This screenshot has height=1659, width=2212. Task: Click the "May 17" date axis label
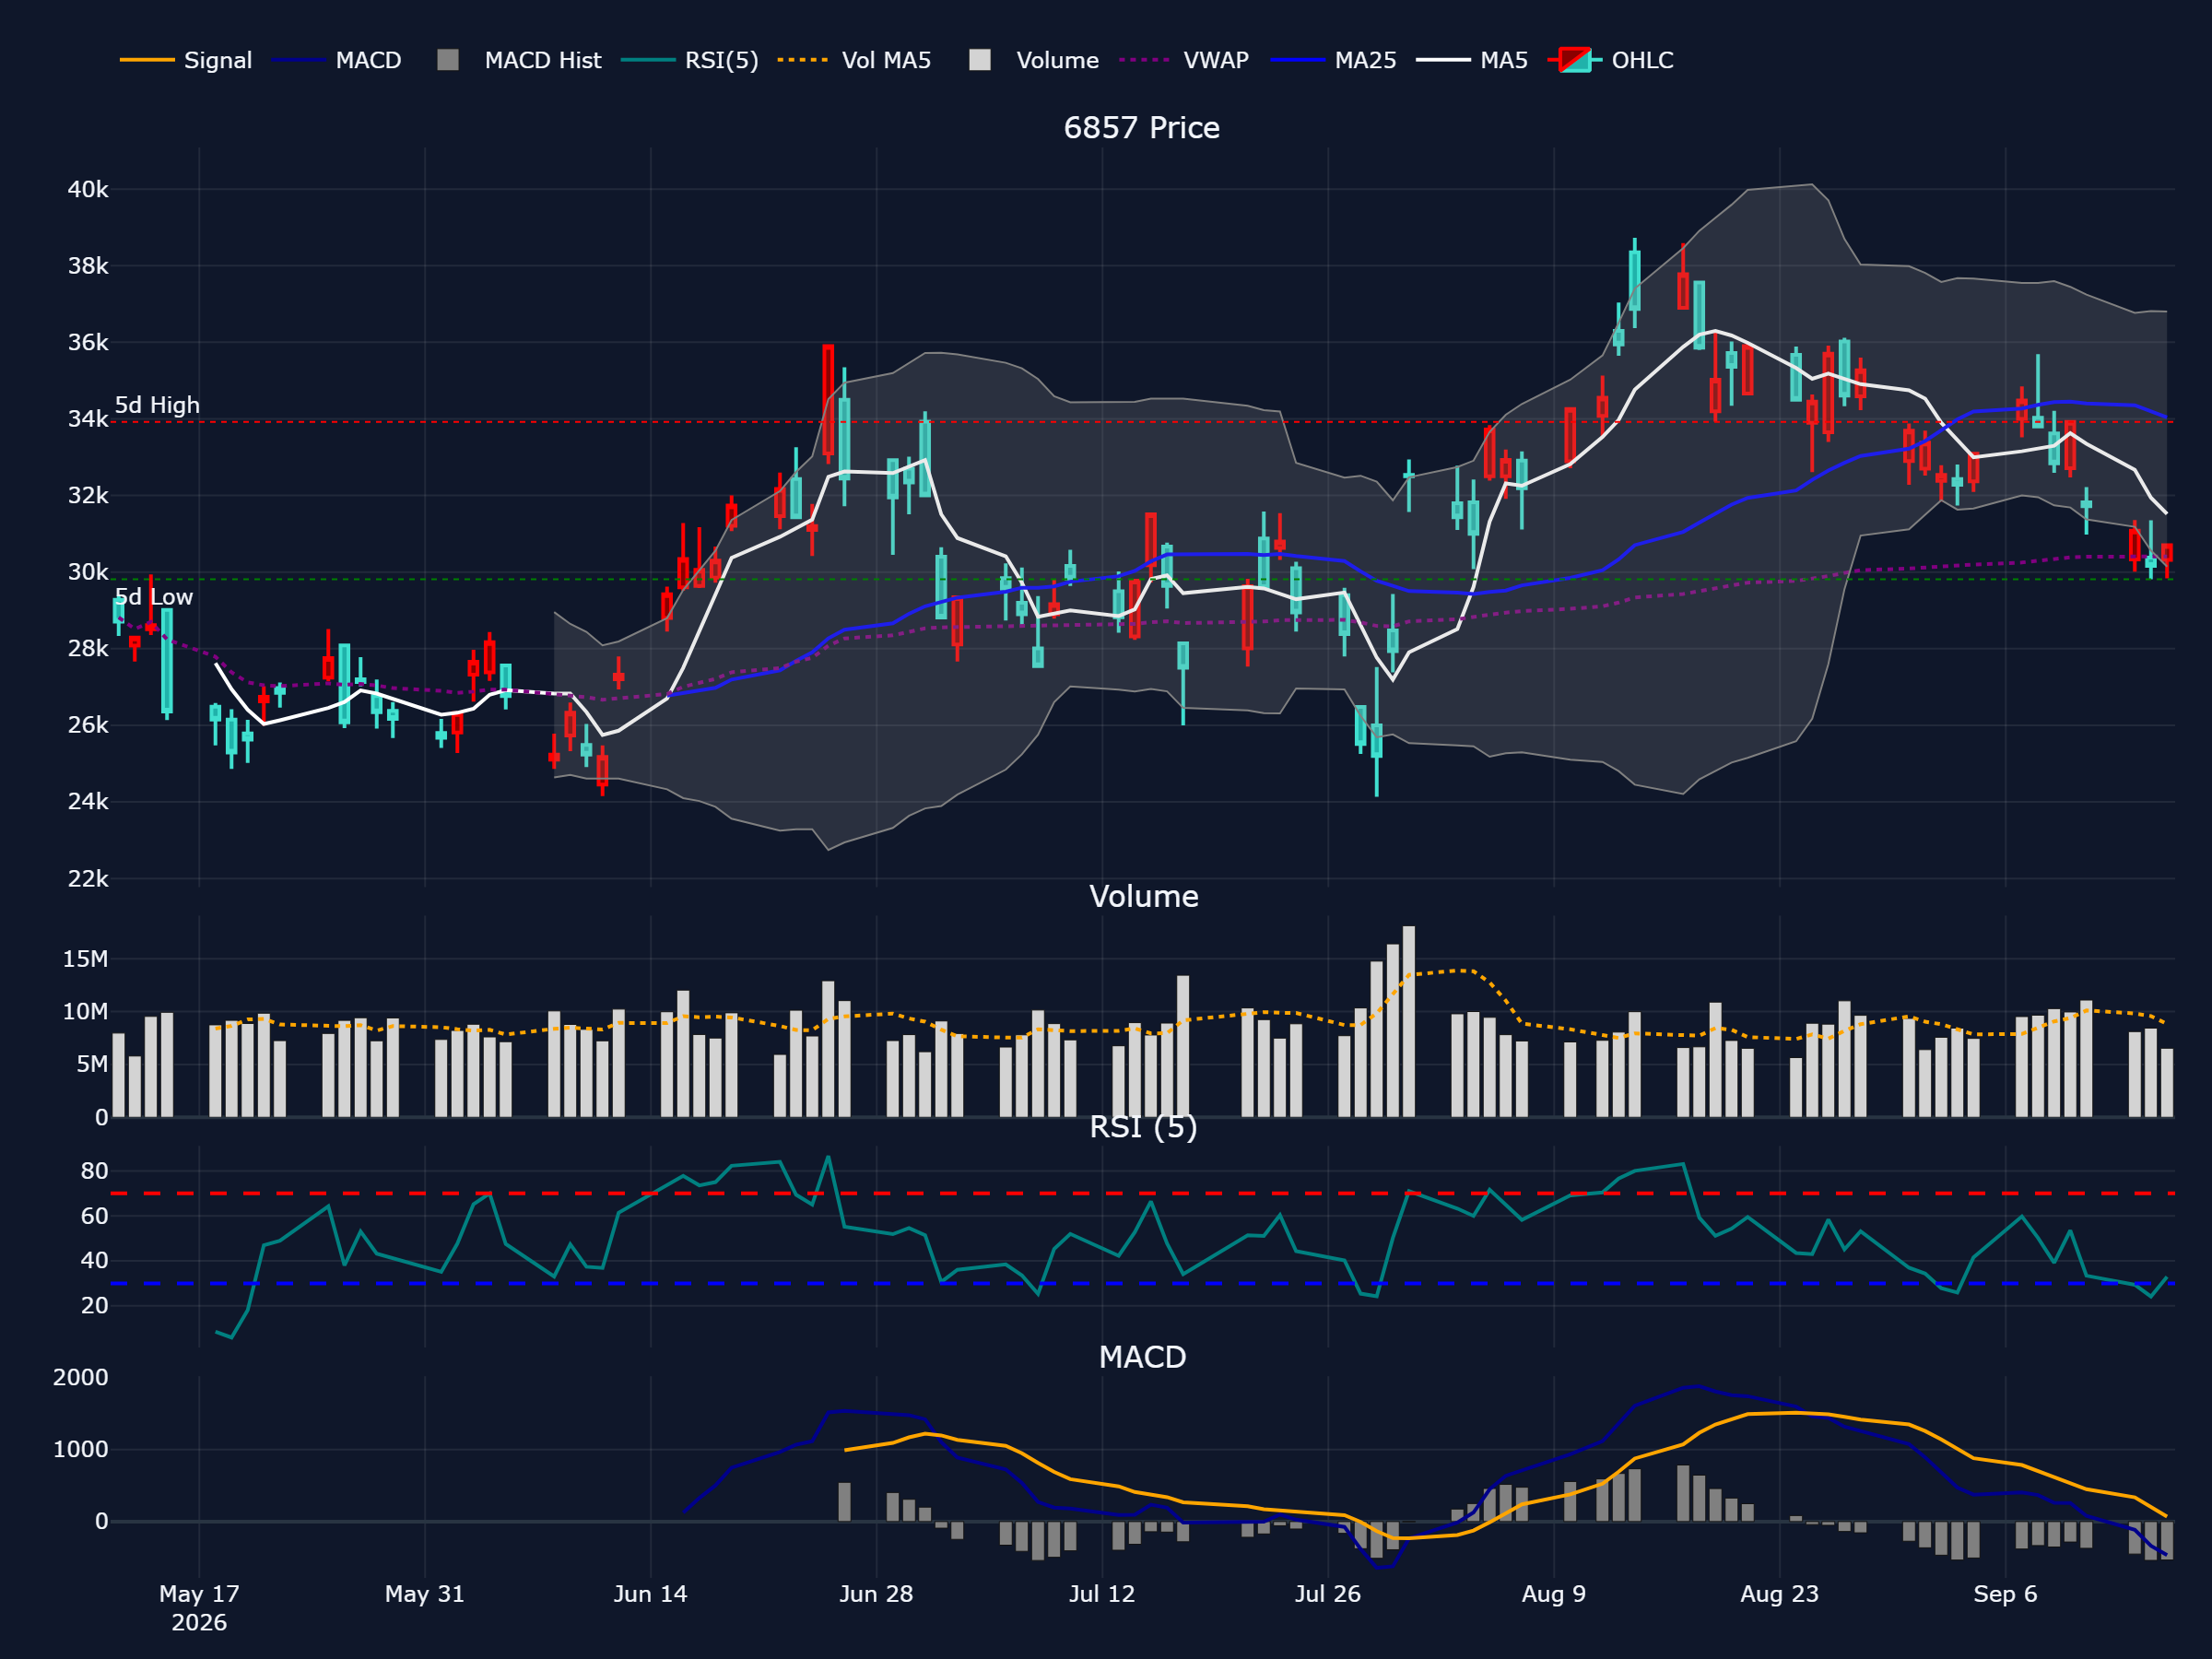tap(199, 1594)
